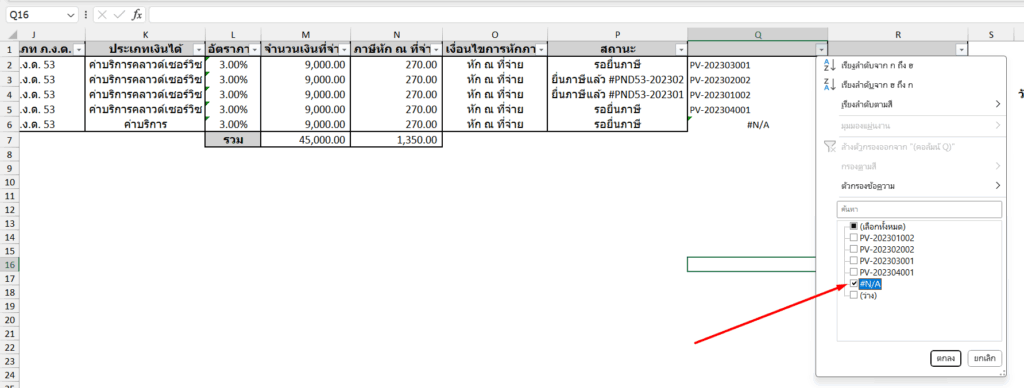Click cell ยื่นภาษีแล้ว #PND53-202301
Viewport: 1024px width, 388px height.
point(618,94)
